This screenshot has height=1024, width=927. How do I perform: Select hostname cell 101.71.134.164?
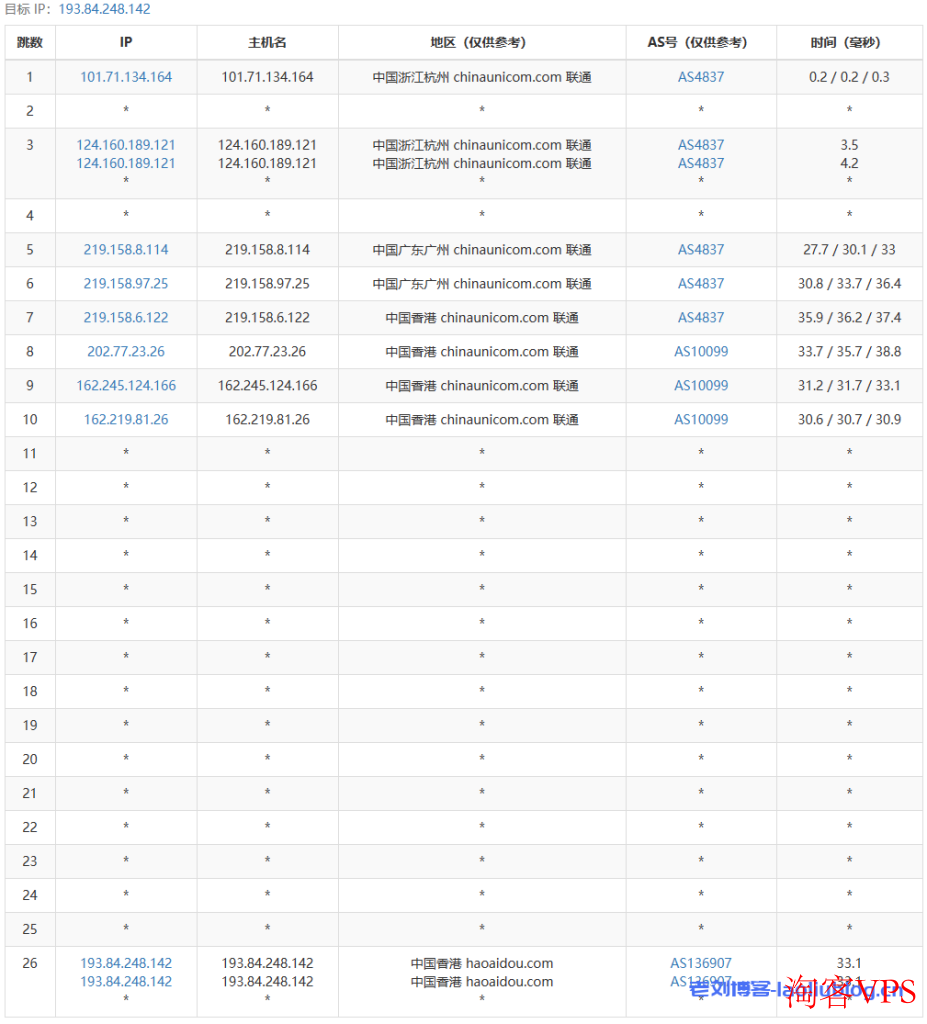pyautogui.click(x=267, y=77)
